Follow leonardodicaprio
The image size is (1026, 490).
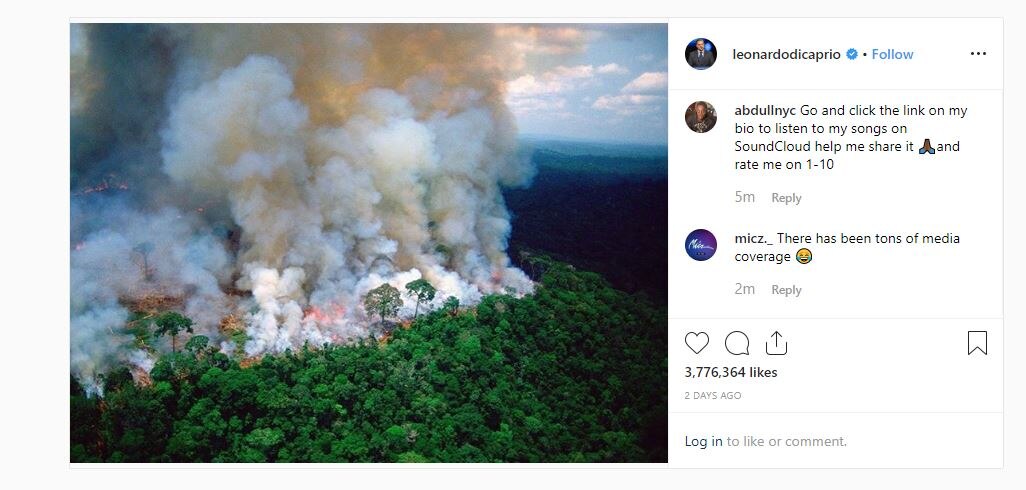892,54
